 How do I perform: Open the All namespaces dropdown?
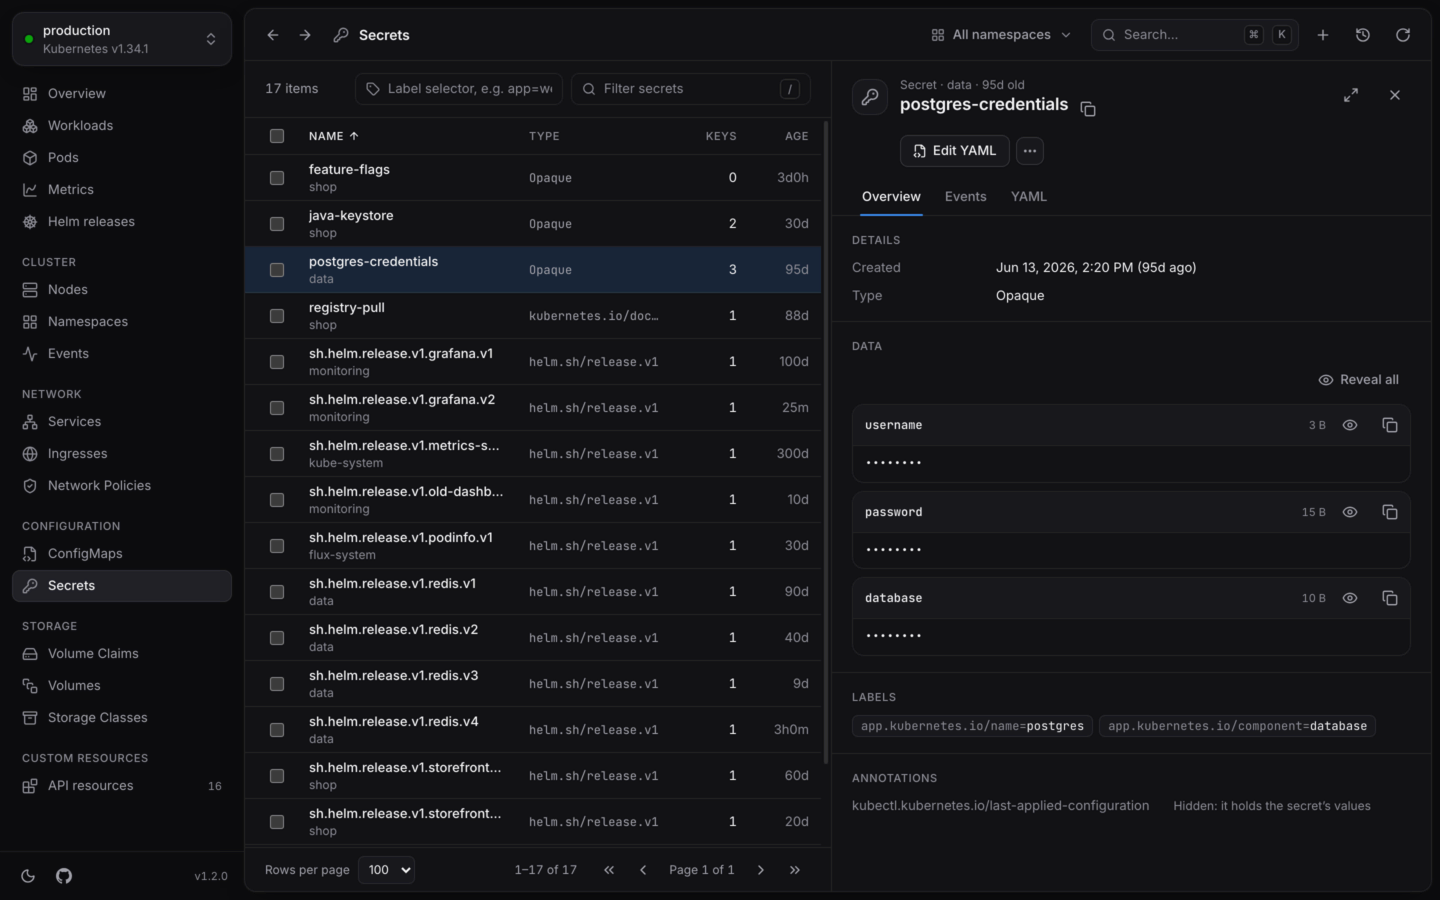click(x=1001, y=35)
